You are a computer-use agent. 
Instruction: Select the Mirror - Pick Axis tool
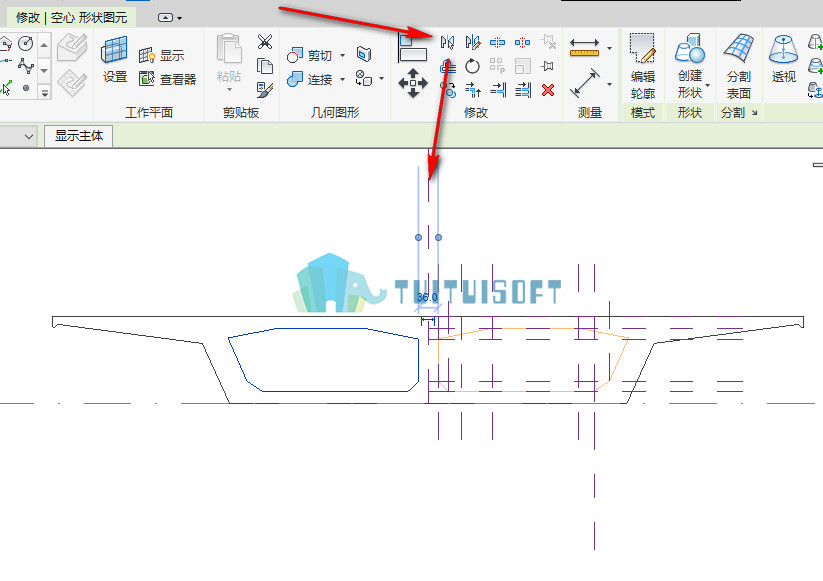(x=448, y=42)
